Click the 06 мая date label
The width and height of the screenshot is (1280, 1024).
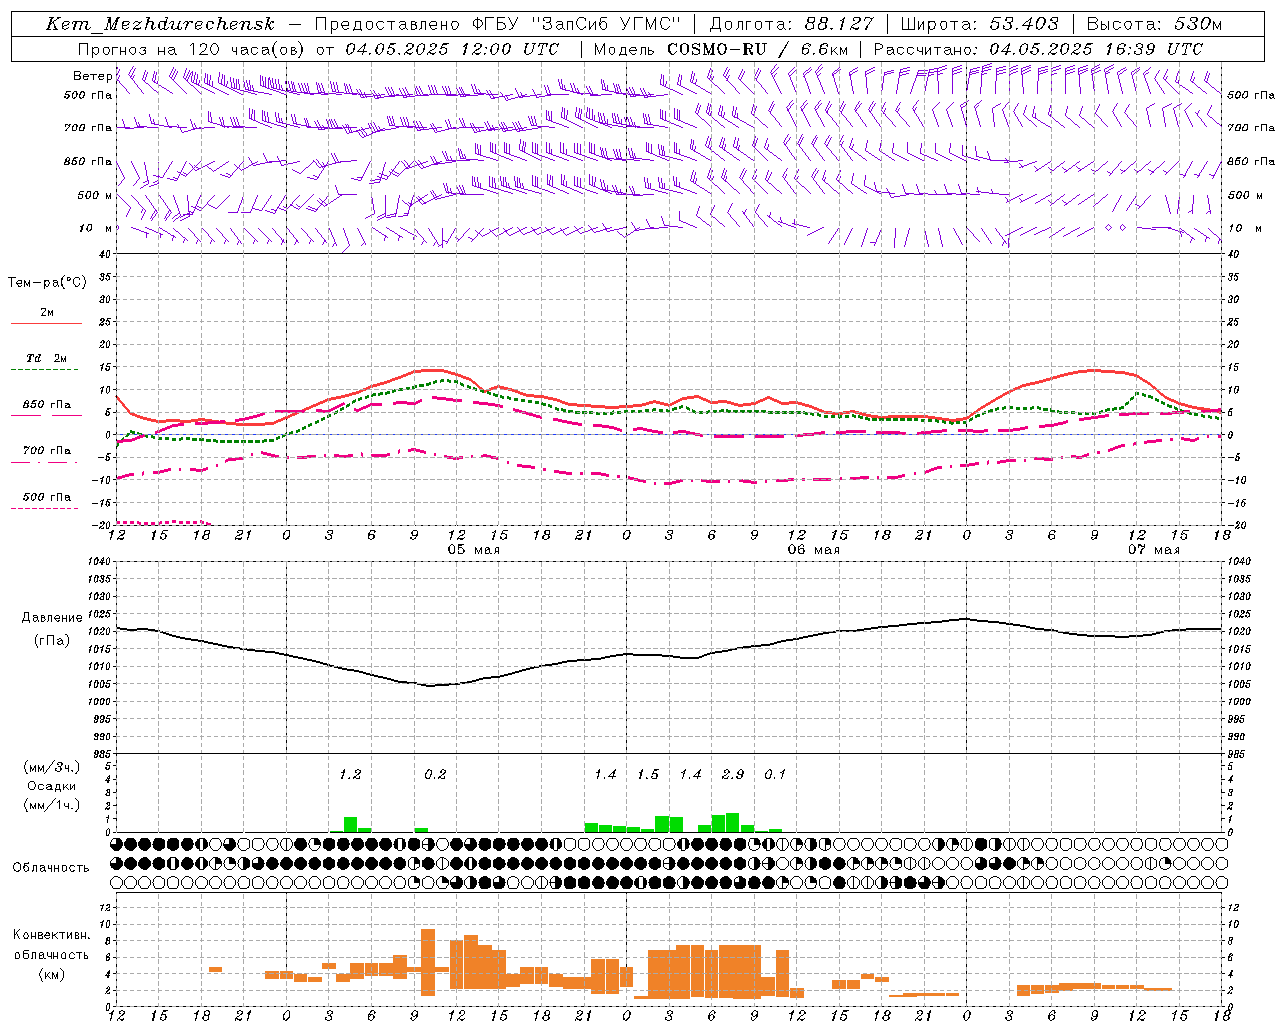pos(813,550)
